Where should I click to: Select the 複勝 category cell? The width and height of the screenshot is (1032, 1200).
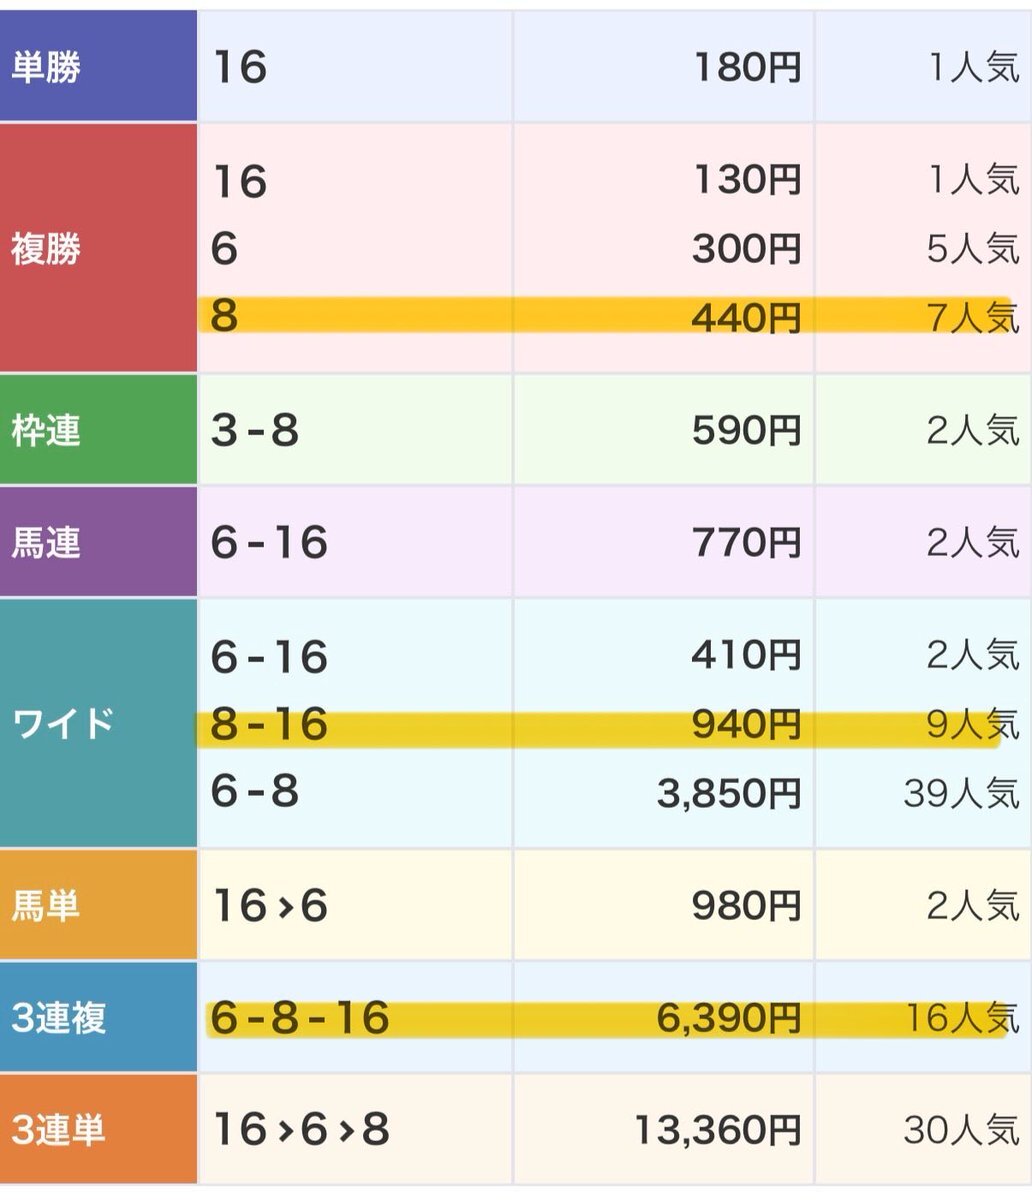pyautogui.click(x=46, y=248)
